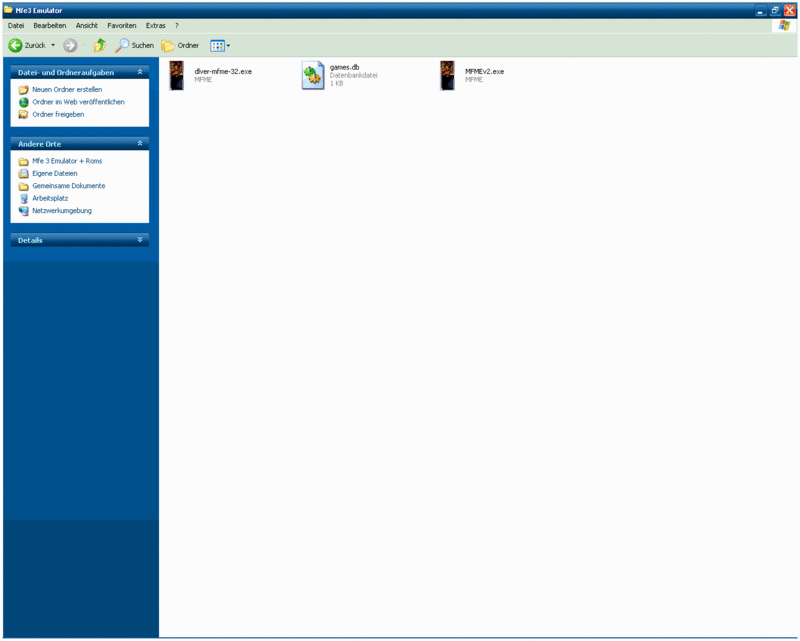Click the diver-mfme-32.exe file name

click(x=223, y=71)
